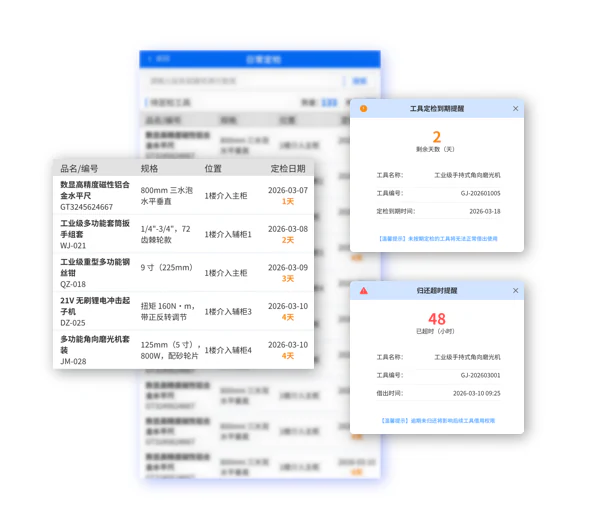Image resolution: width=591 pixels, height=523 pixels.
Task: Select row QZ-018 钢丝钳
Action: (184, 273)
